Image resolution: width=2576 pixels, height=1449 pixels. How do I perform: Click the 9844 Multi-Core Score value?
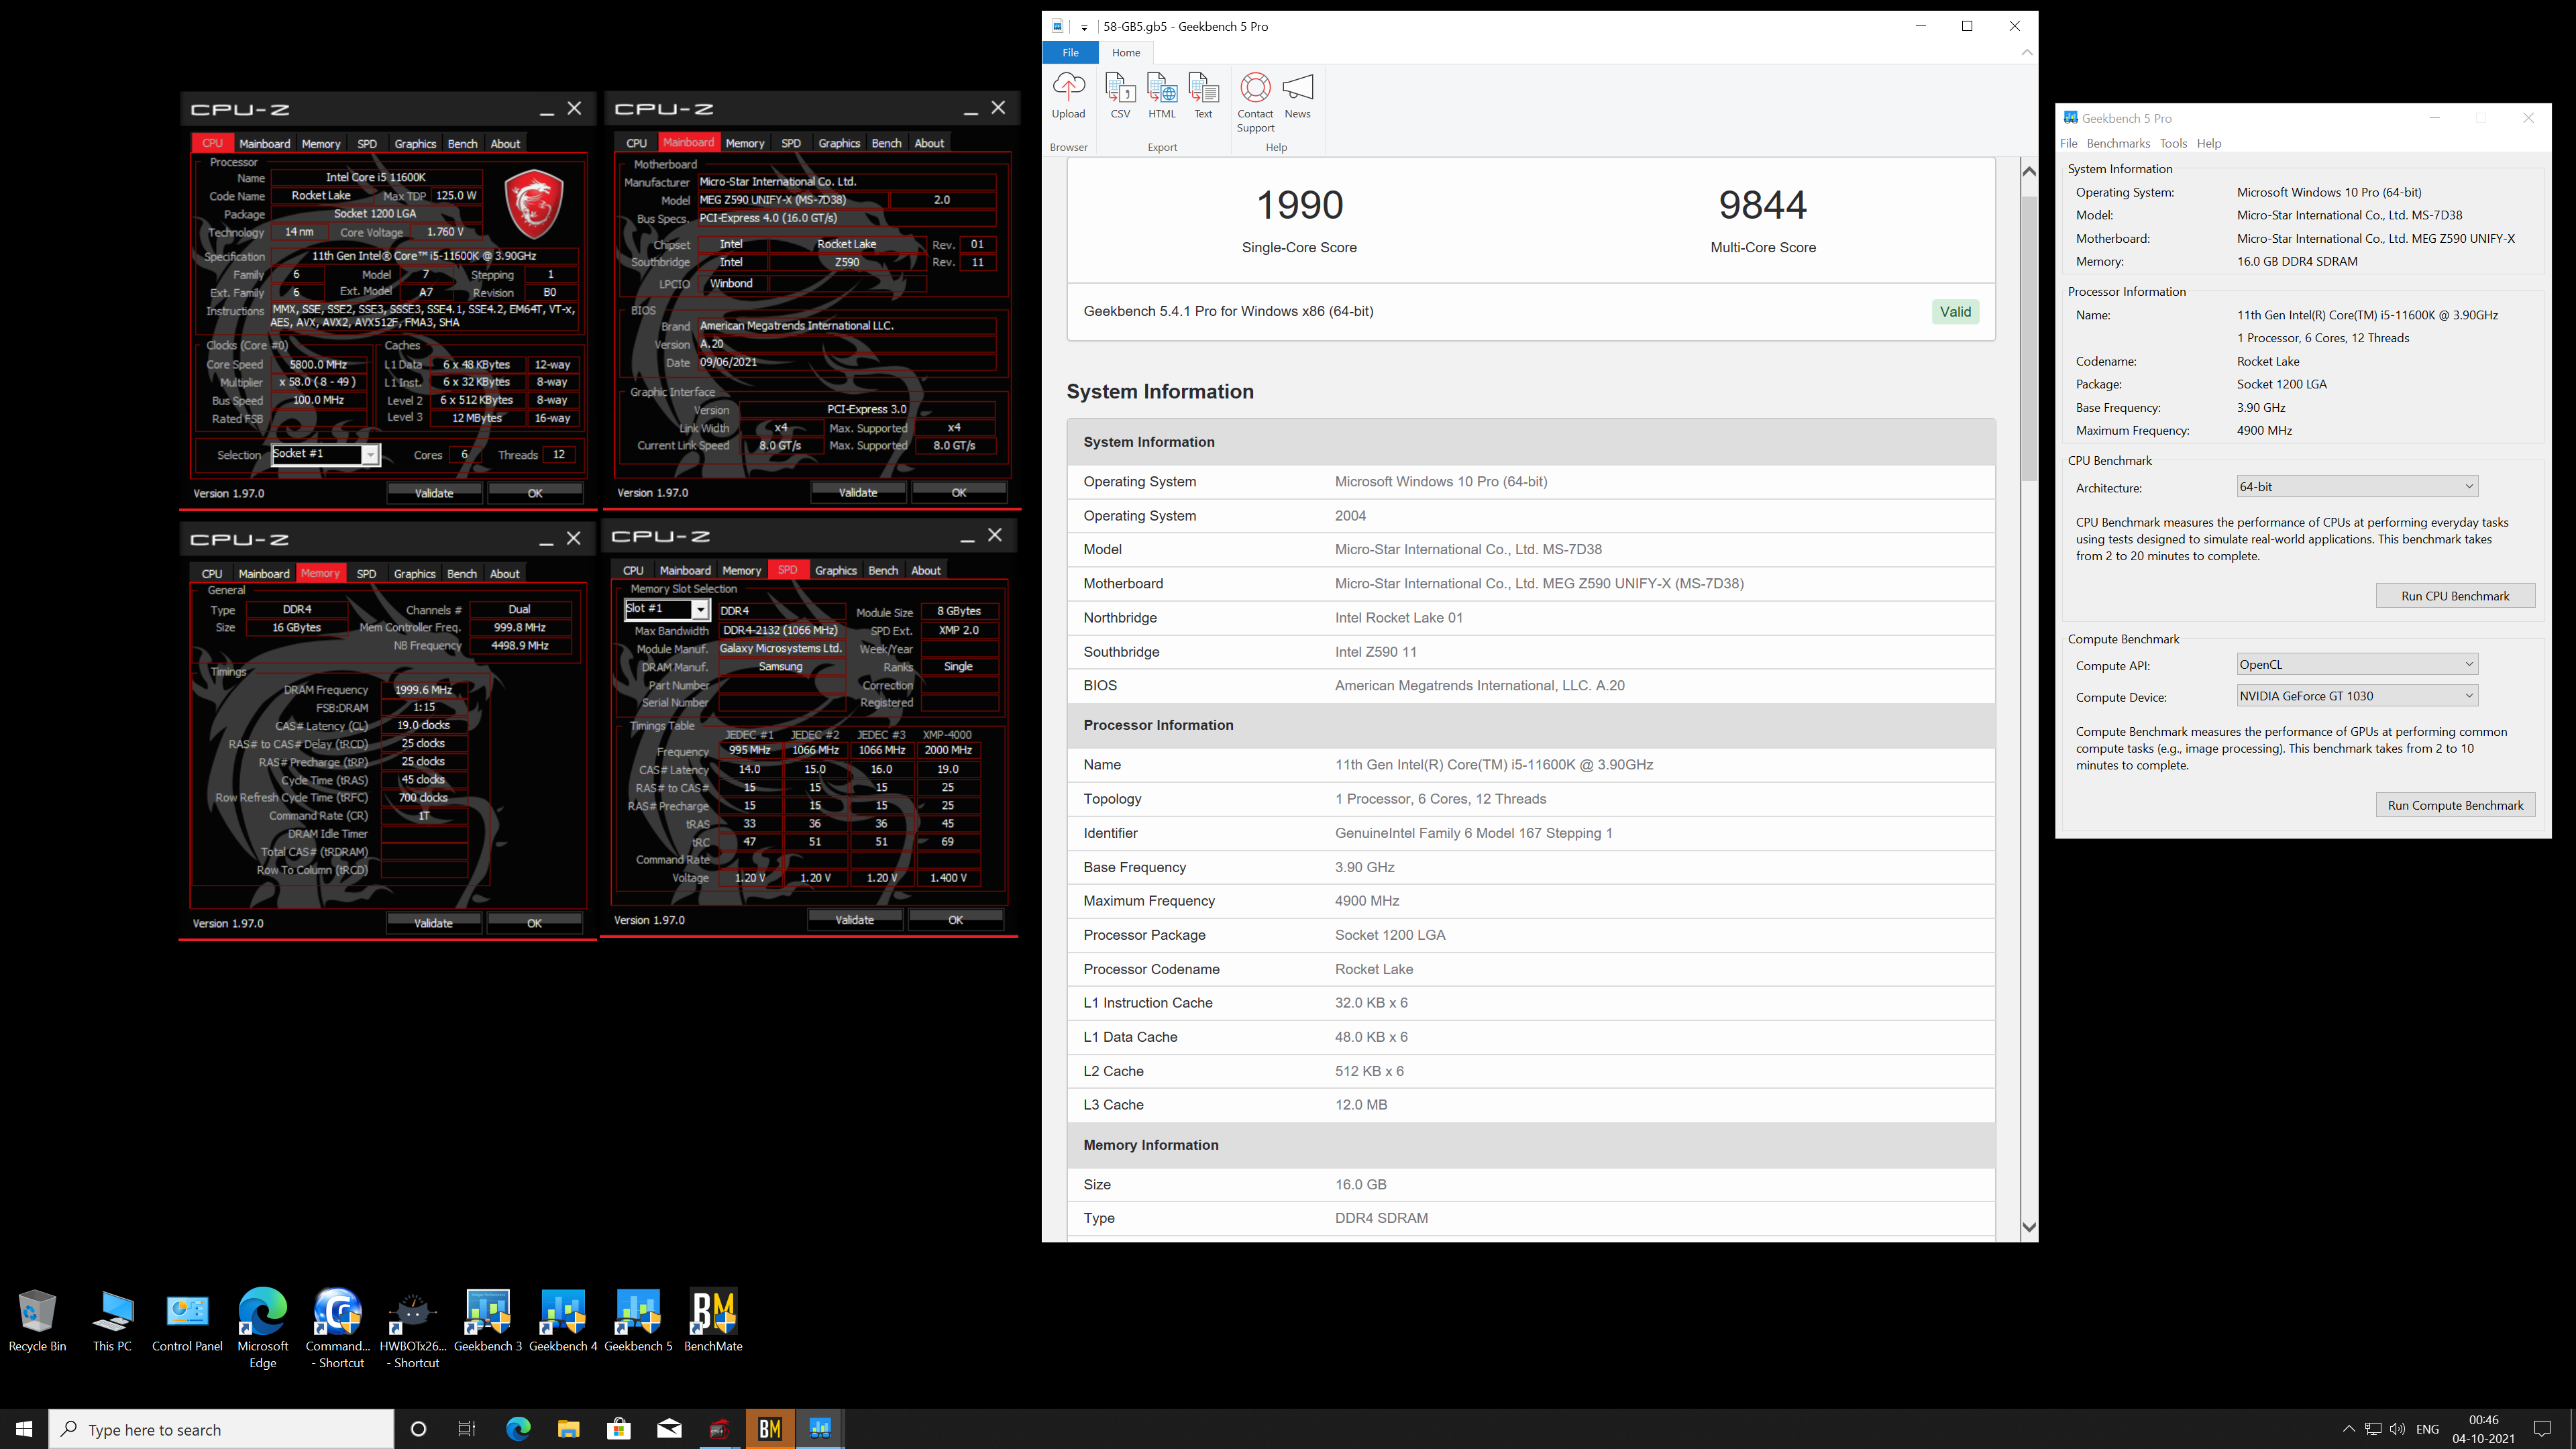click(1763, 205)
